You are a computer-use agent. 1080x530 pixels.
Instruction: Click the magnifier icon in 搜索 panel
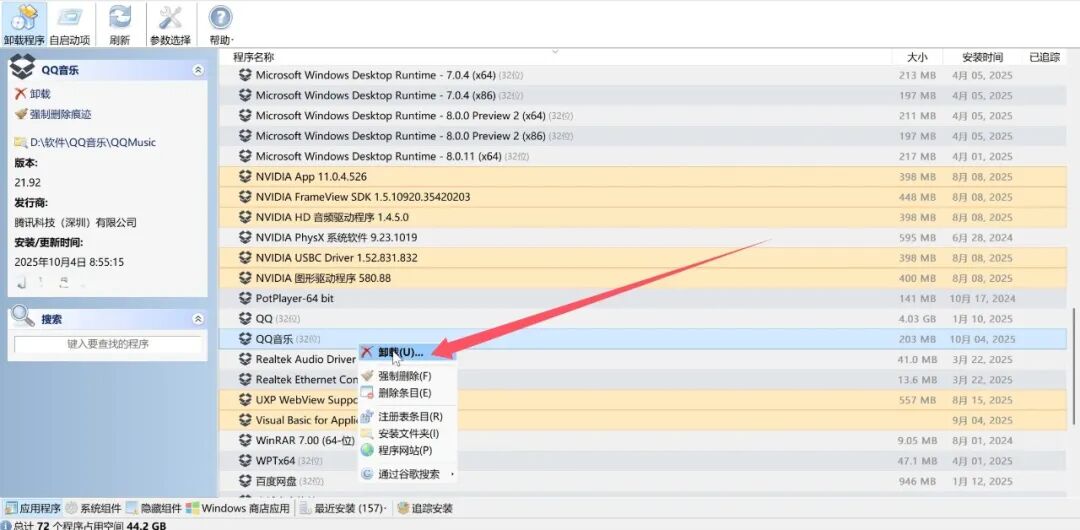coord(23,316)
